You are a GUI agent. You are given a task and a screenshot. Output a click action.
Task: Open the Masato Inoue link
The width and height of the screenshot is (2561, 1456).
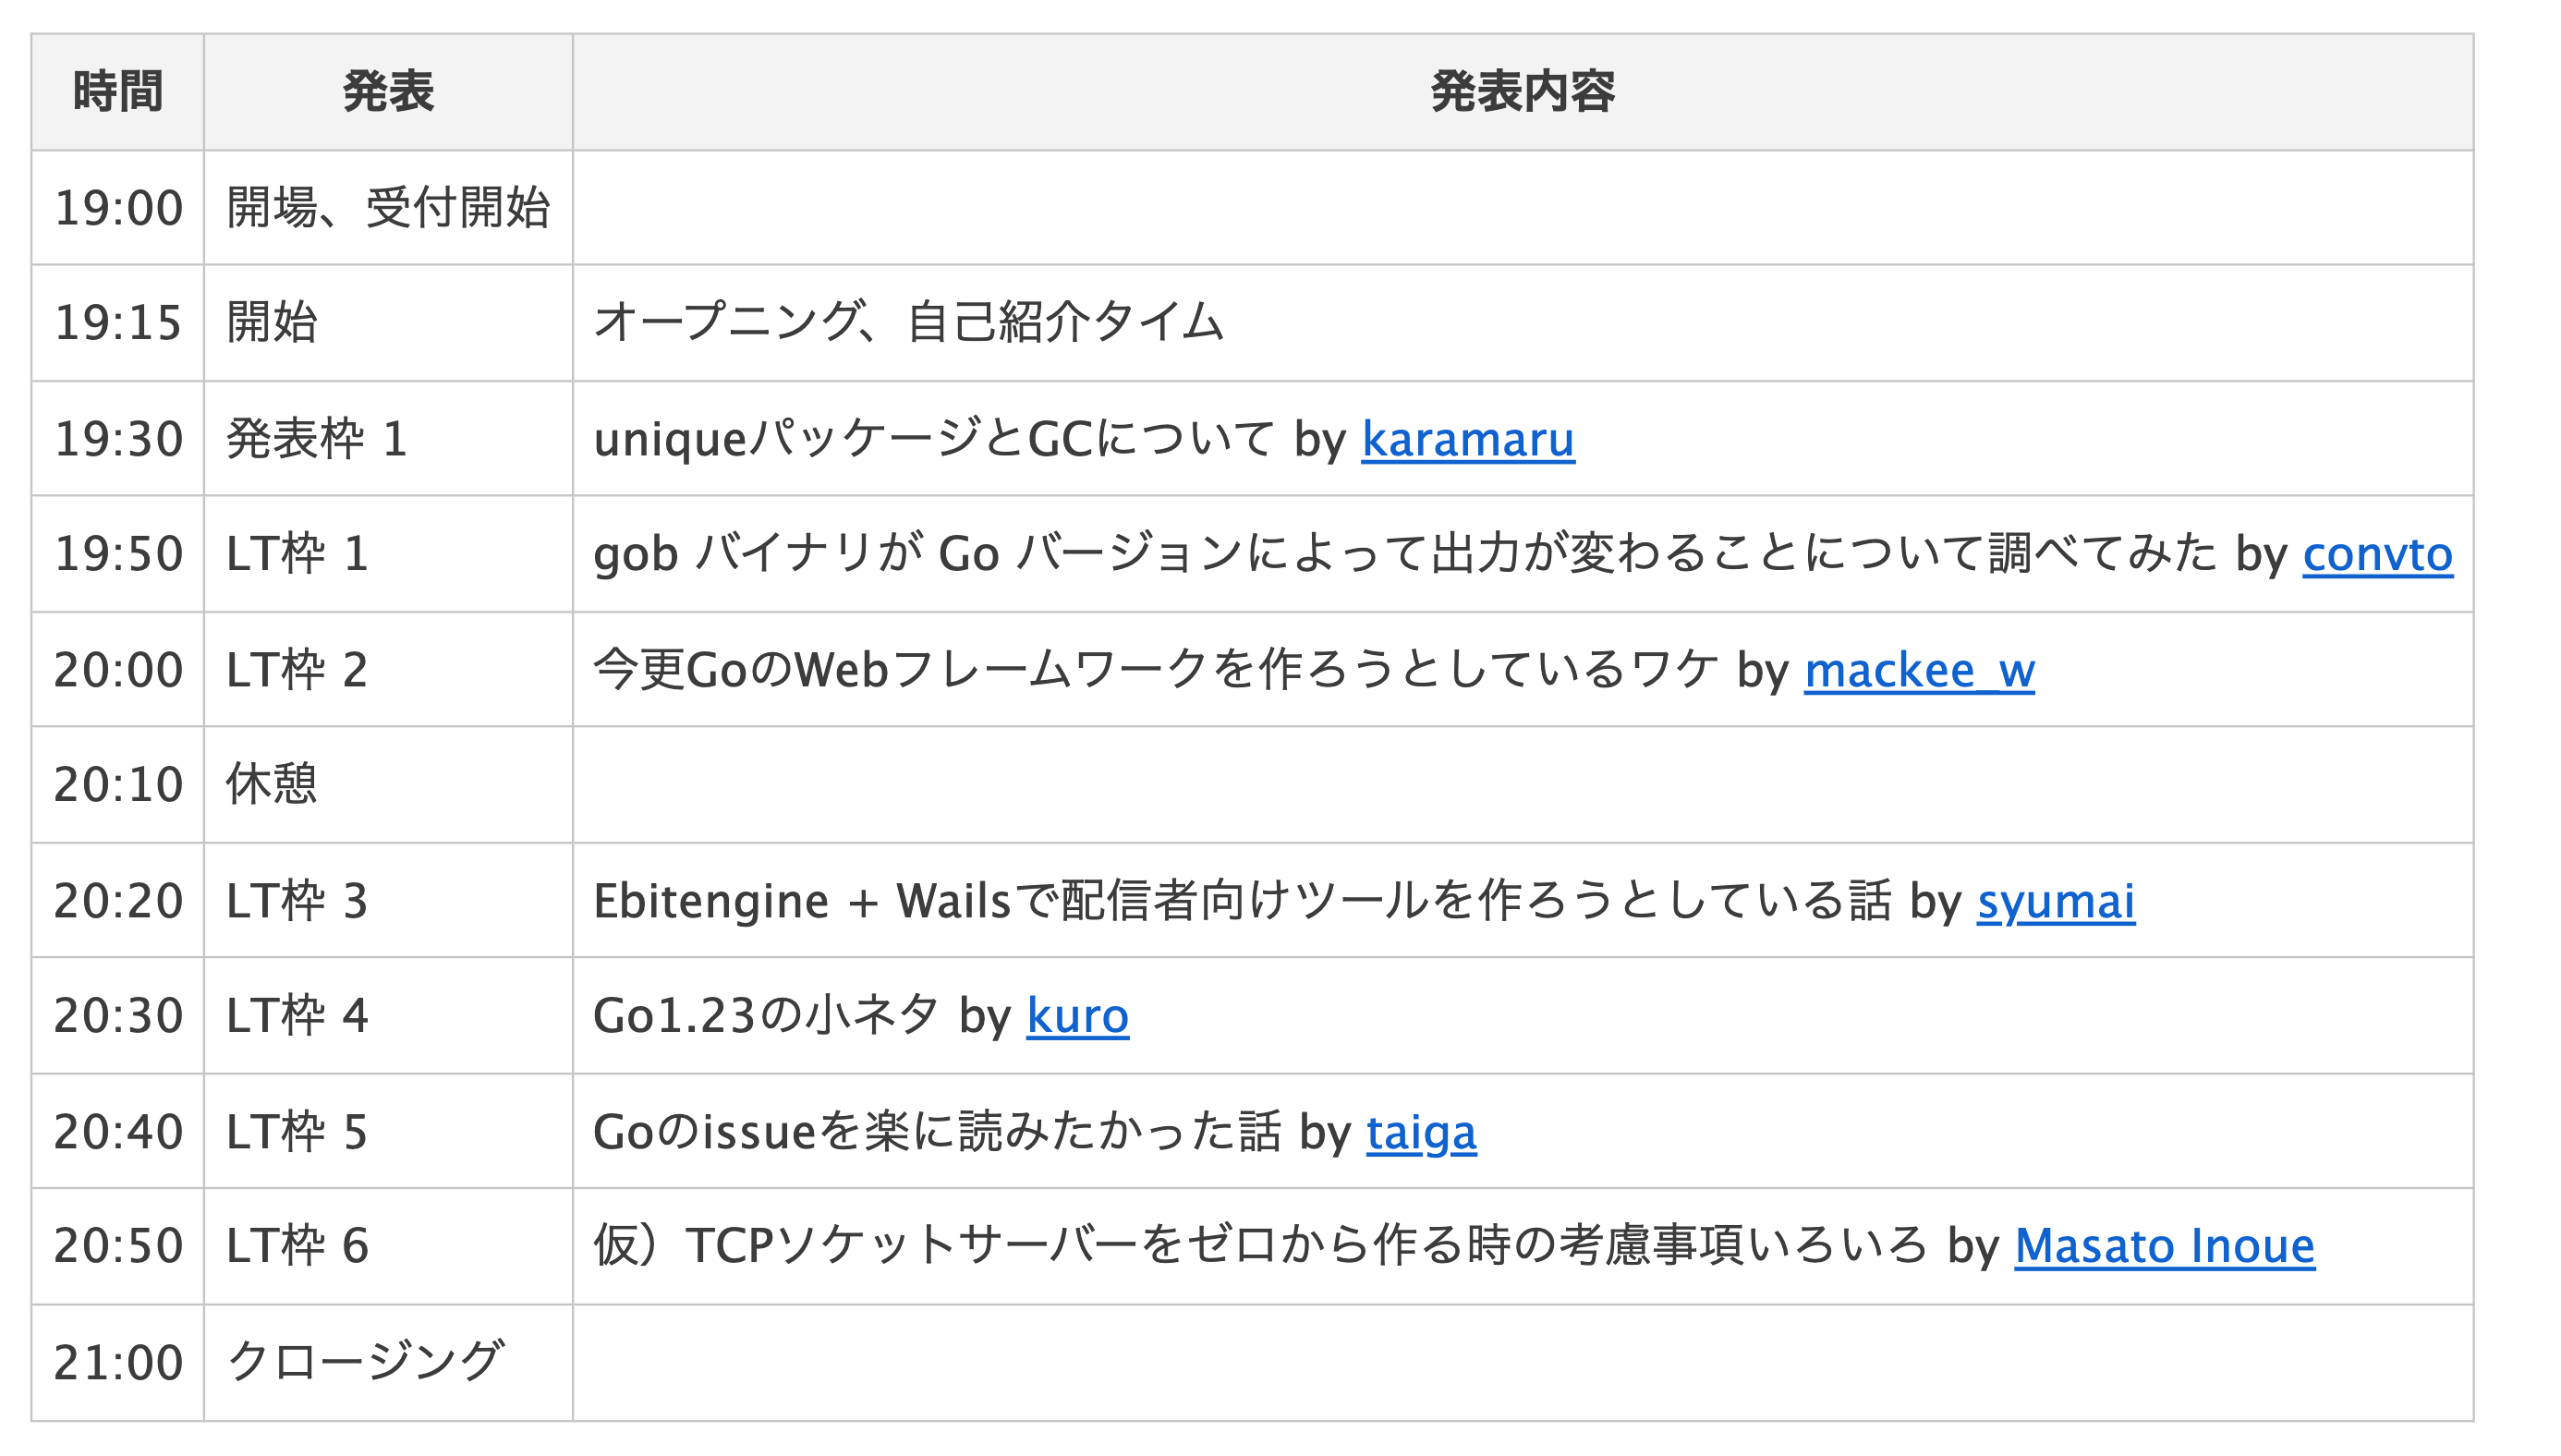(x=2163, y=1246)
